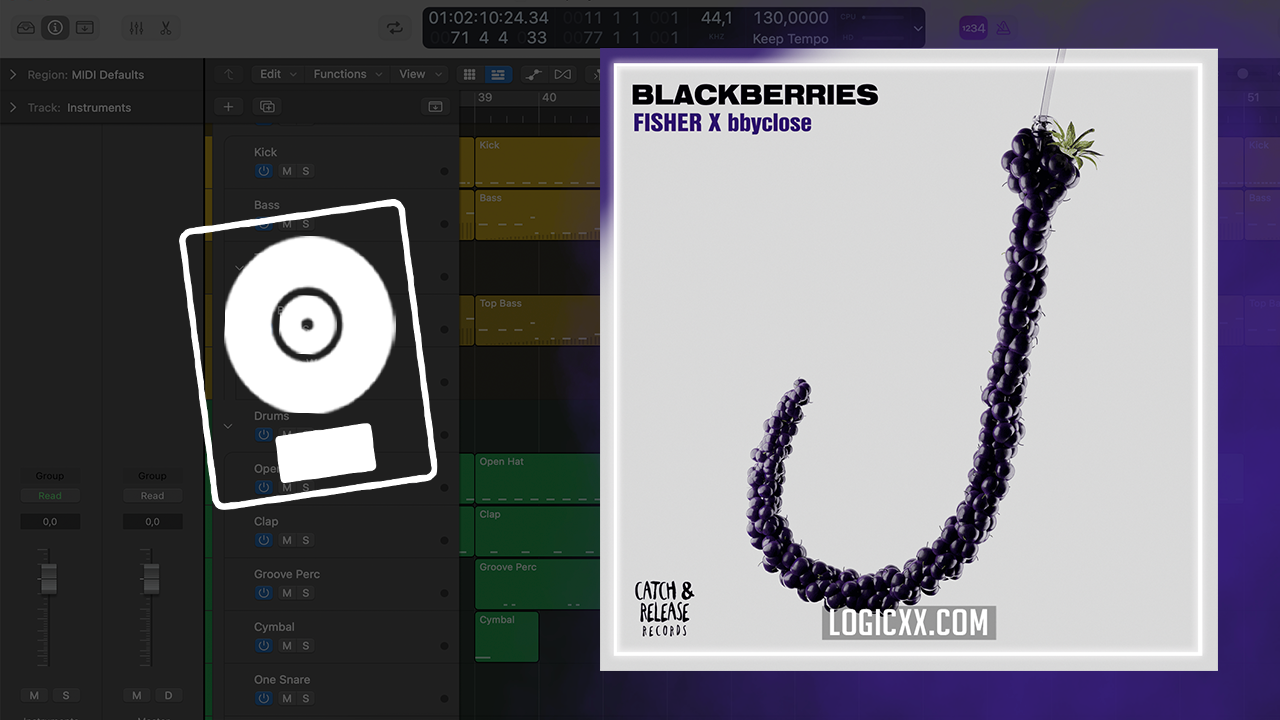The image size is (1280, 720).
Task: Toggle power on the Kick track
Action: click(x=264, y=171)
